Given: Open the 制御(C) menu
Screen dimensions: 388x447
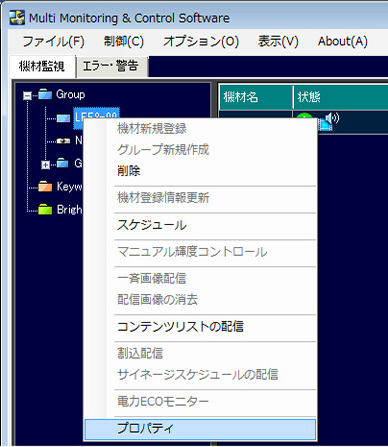Looking at the screenshot, I should tap(124, 42).
